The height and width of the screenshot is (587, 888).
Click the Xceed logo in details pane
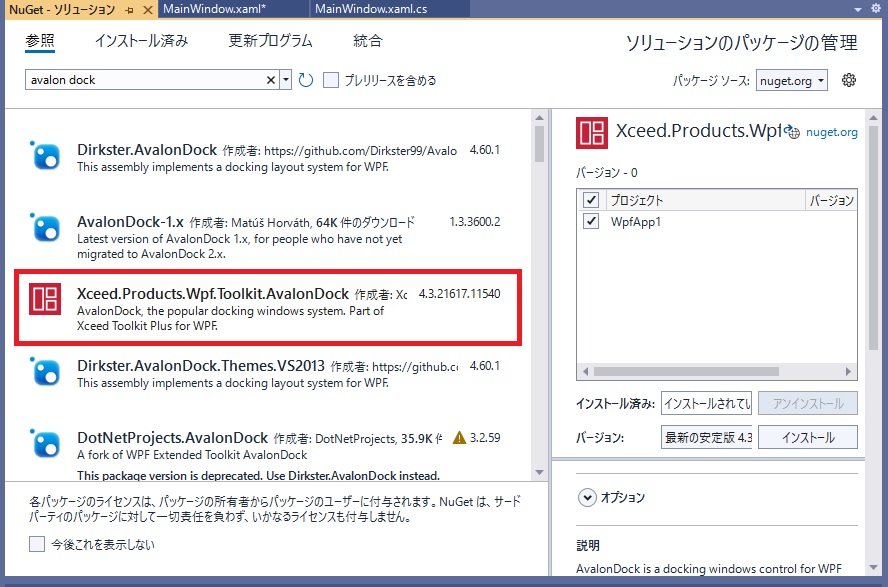pos(592,132)
